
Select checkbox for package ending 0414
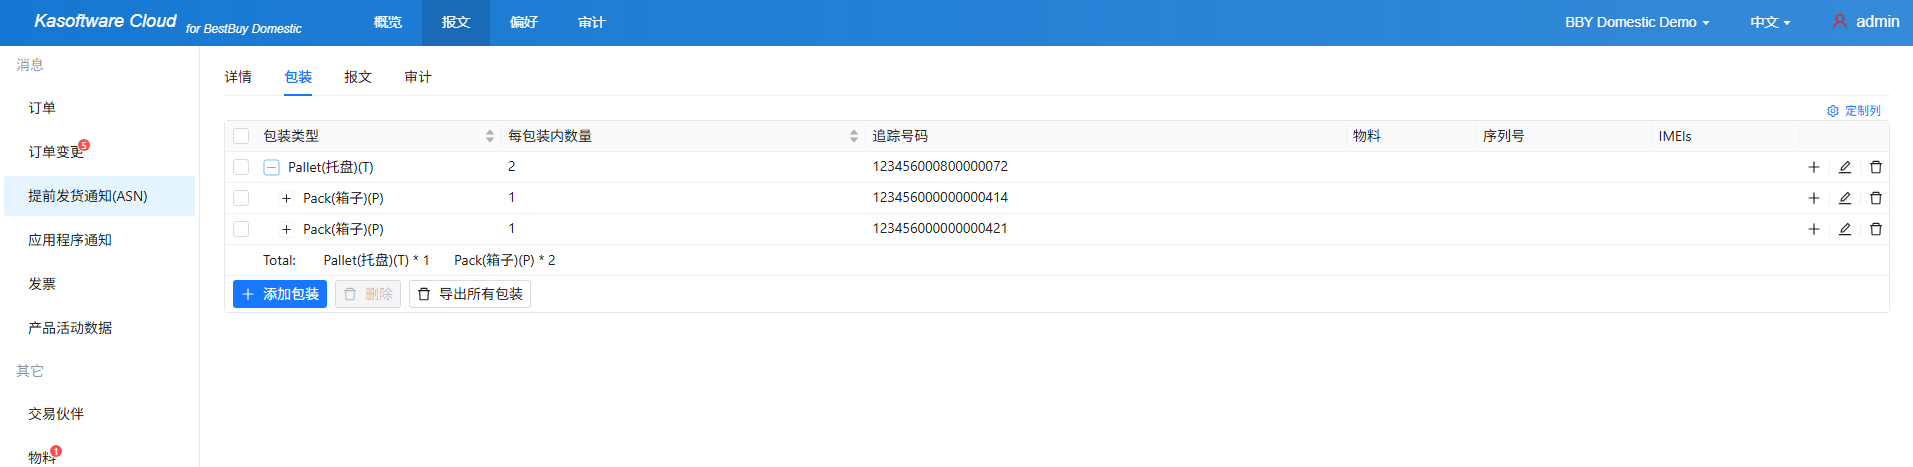point(241,198)
